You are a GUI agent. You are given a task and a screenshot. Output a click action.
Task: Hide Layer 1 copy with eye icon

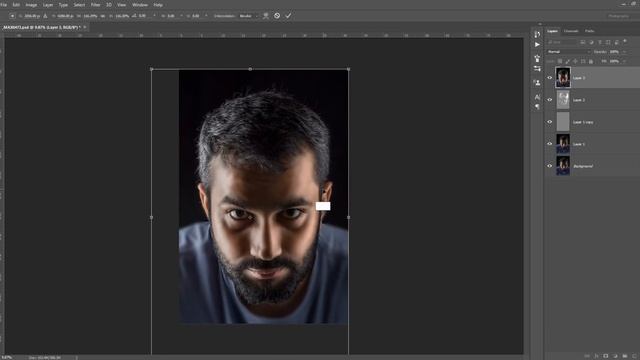tap(549, 122)
